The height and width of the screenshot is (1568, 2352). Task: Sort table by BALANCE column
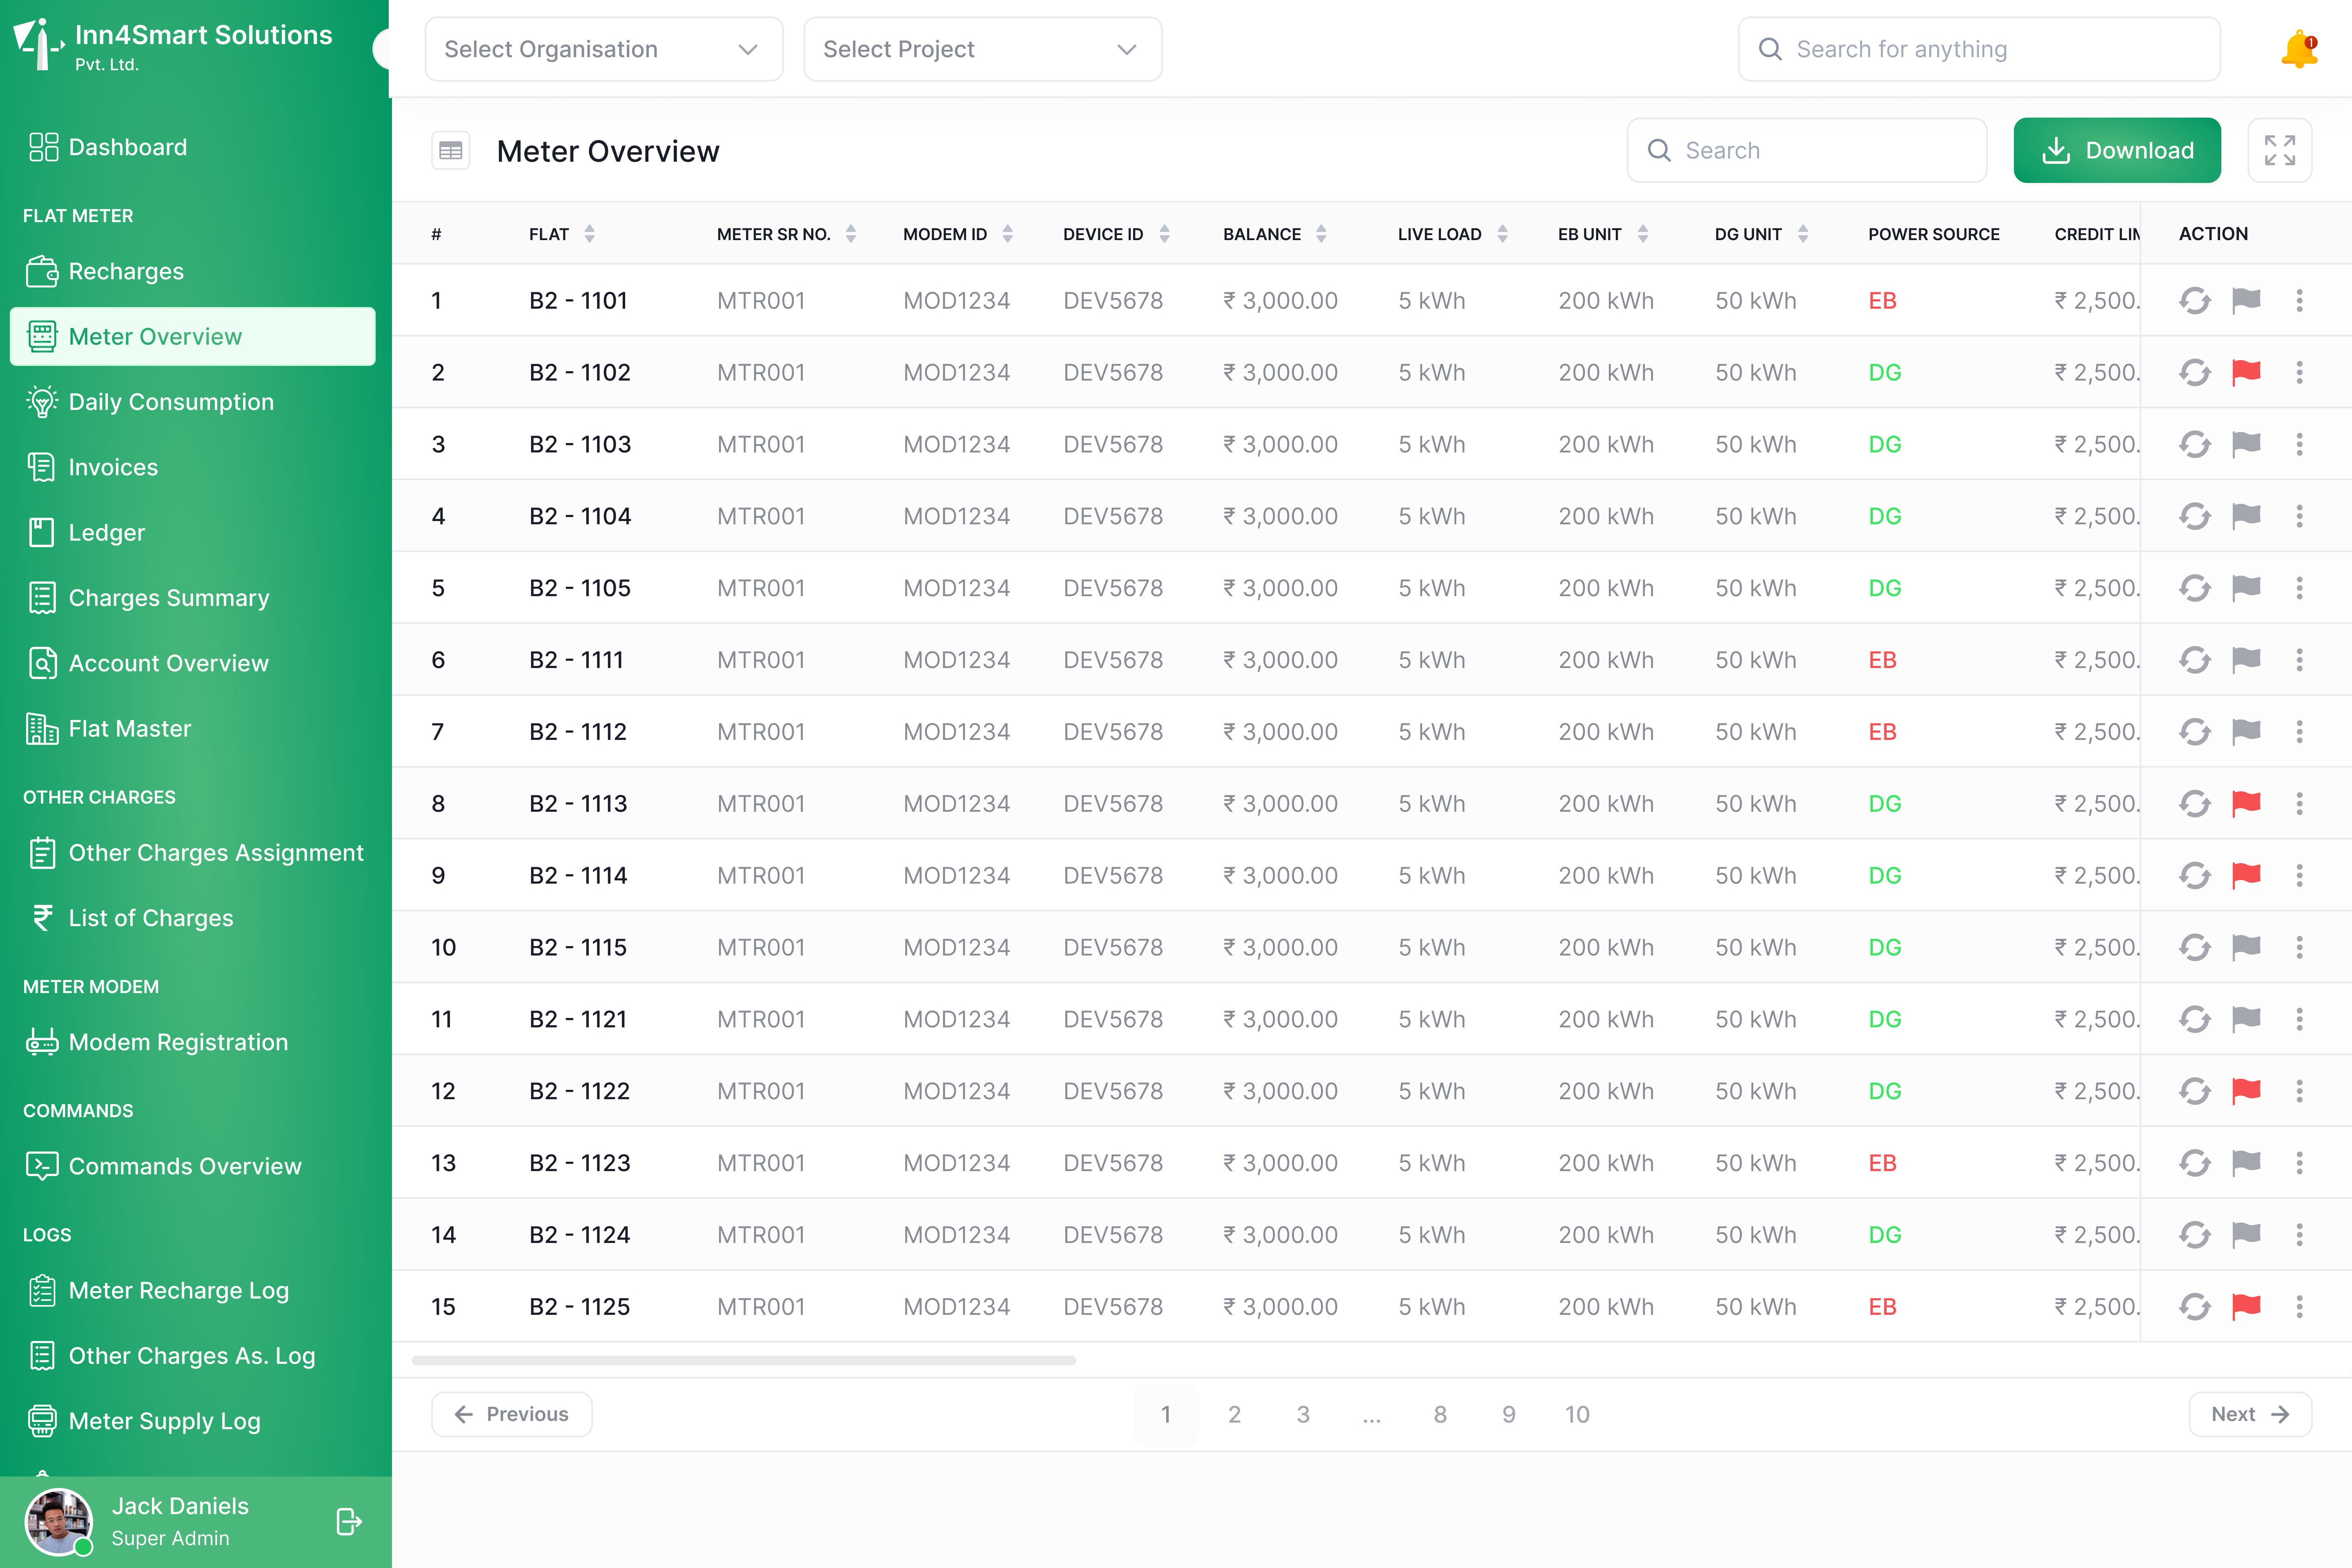click(1321, 234)
